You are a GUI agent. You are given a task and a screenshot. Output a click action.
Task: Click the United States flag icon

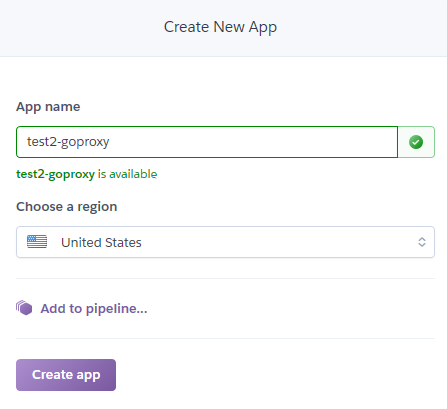point(37,242)
